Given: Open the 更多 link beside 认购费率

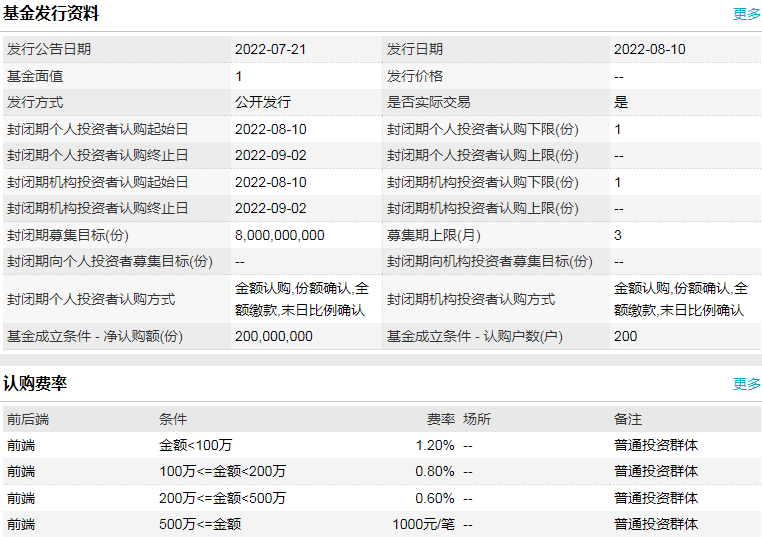Looking at the screenshot, I should [746, 384].
